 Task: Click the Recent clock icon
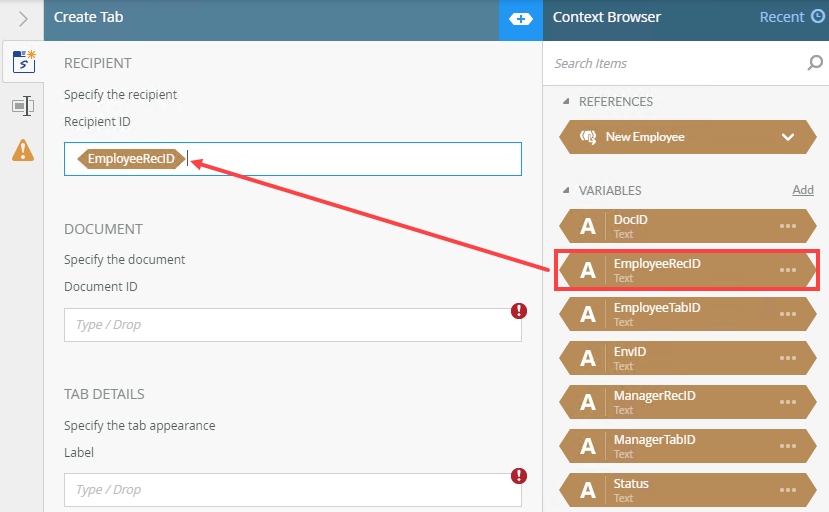point(818,17)
